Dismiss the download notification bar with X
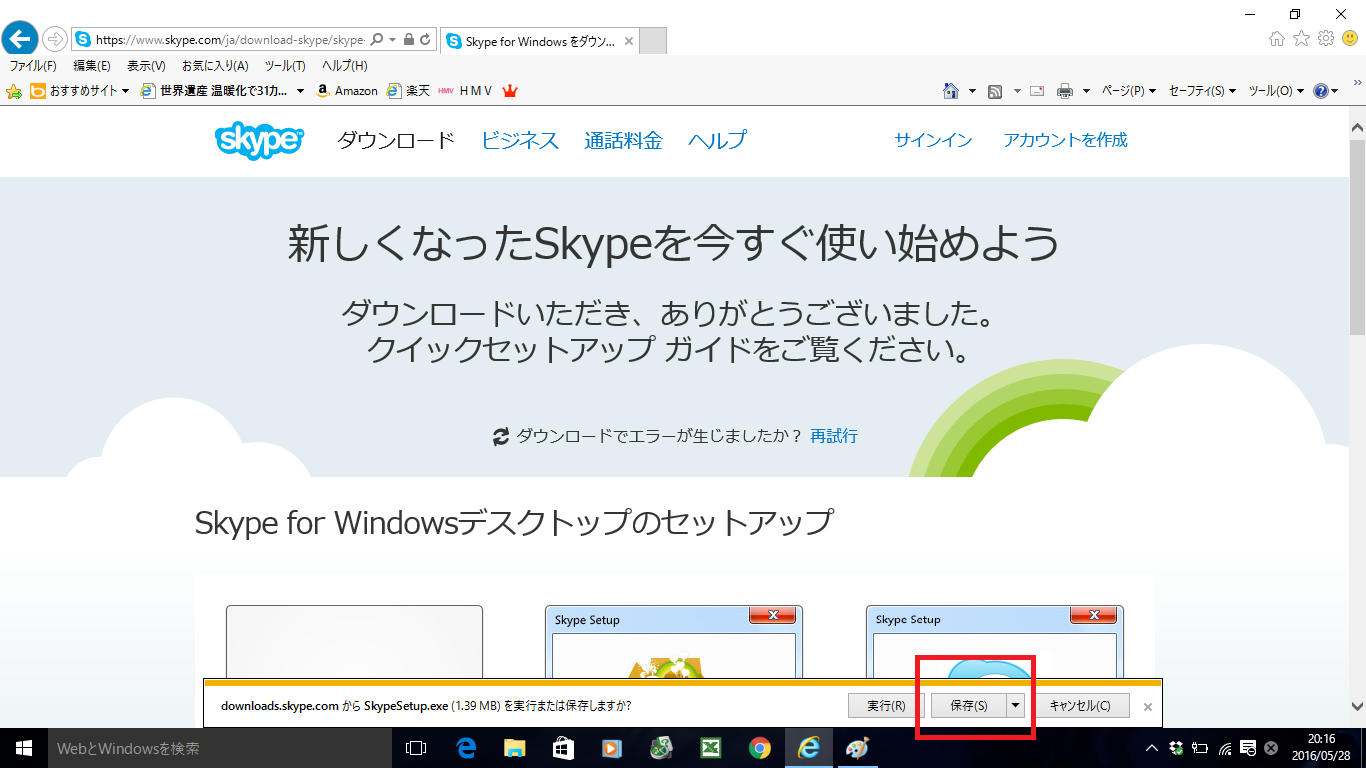The image size is (1366, 768). (1148, 707)
